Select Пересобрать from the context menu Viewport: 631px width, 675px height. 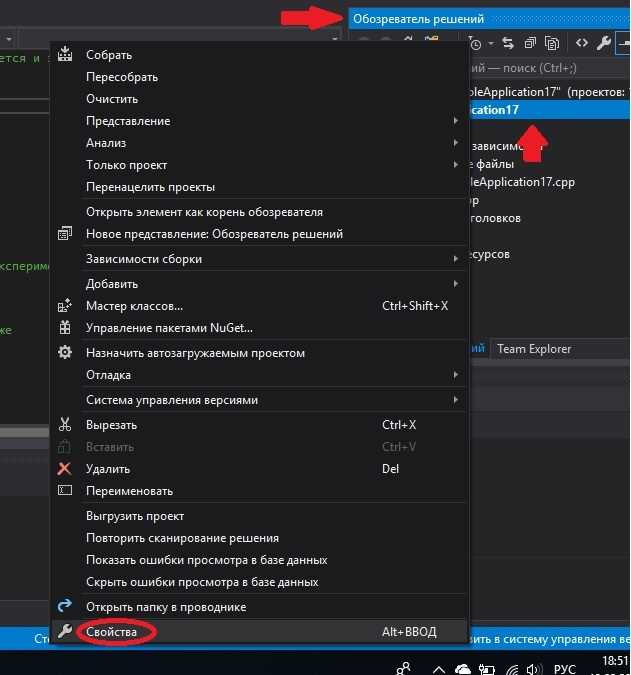coord(122,77)
